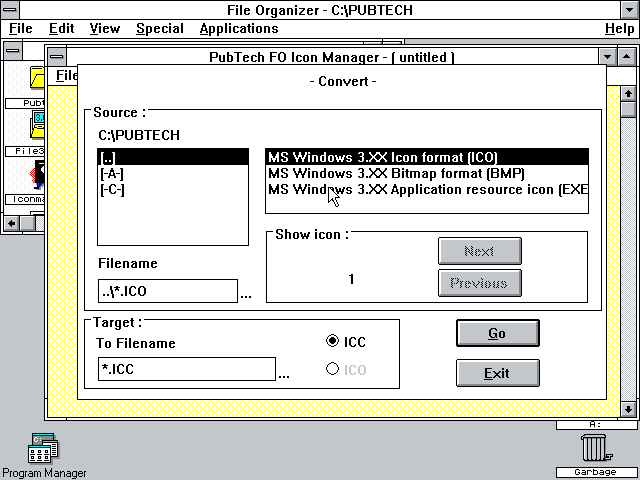Select the [-A-] drive entry

click(x=173, y=173)
